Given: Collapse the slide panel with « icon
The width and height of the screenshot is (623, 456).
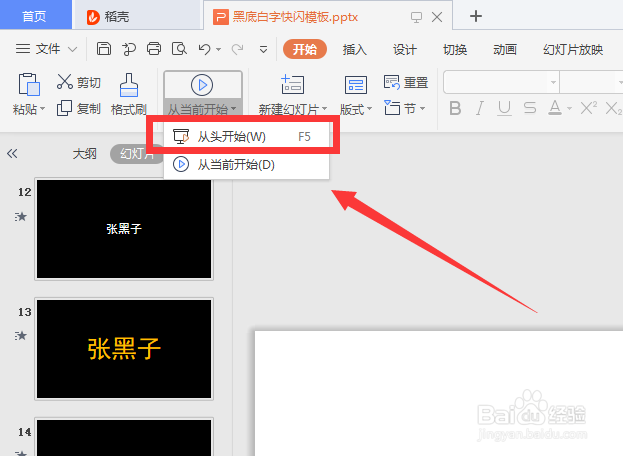Looking at the screenshot, I should 12,153.
